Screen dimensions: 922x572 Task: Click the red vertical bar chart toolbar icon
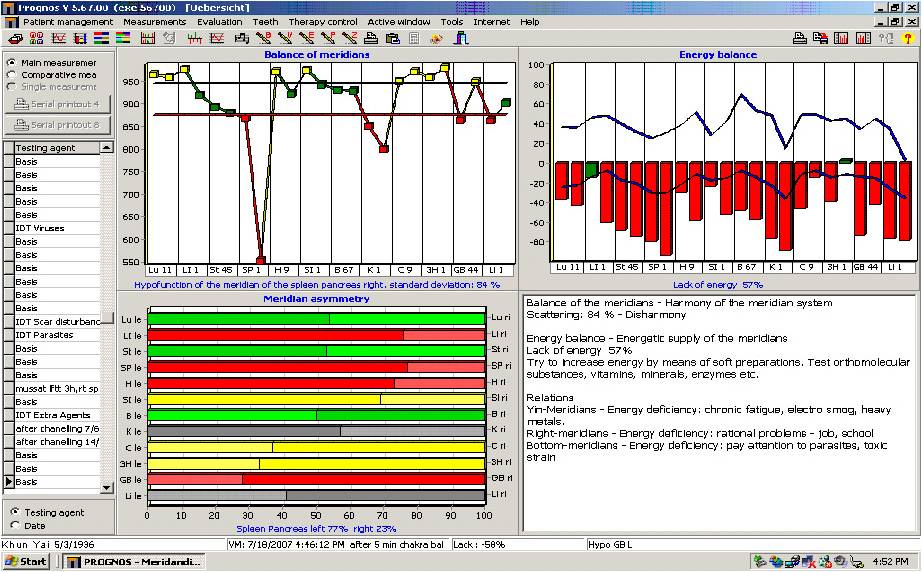148,39
